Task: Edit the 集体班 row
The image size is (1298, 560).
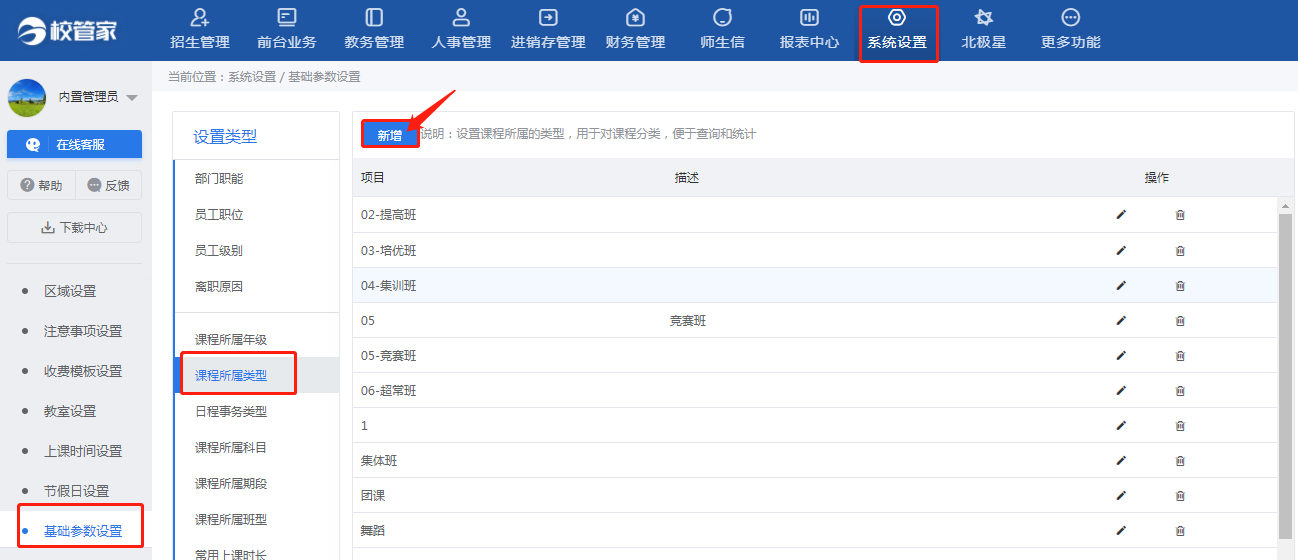Action: [x=1121, y=460]
